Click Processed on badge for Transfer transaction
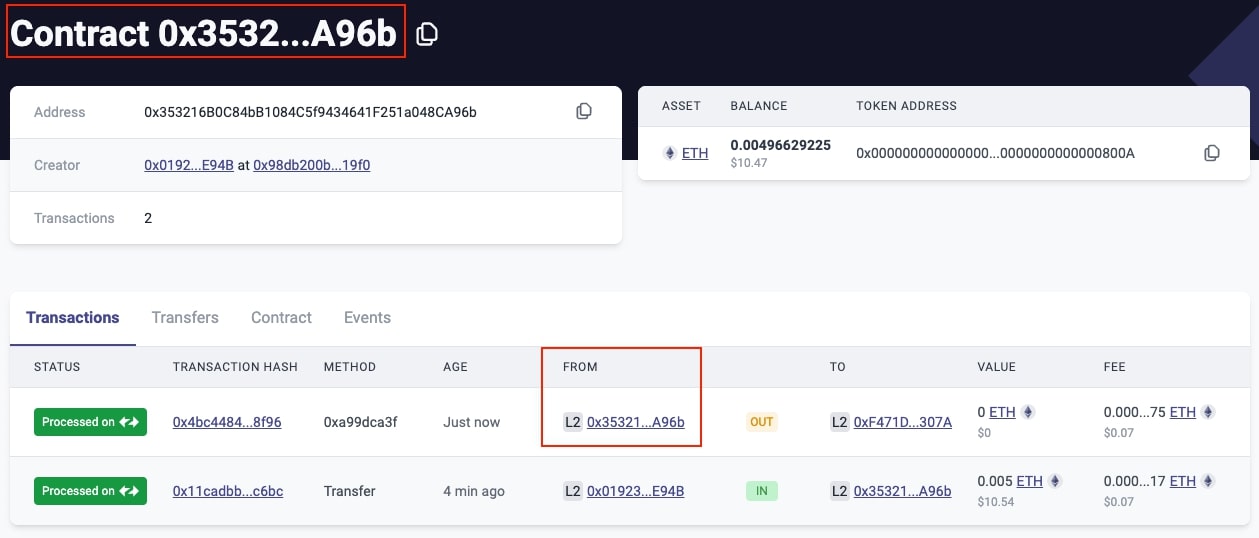 coord(91,491)
